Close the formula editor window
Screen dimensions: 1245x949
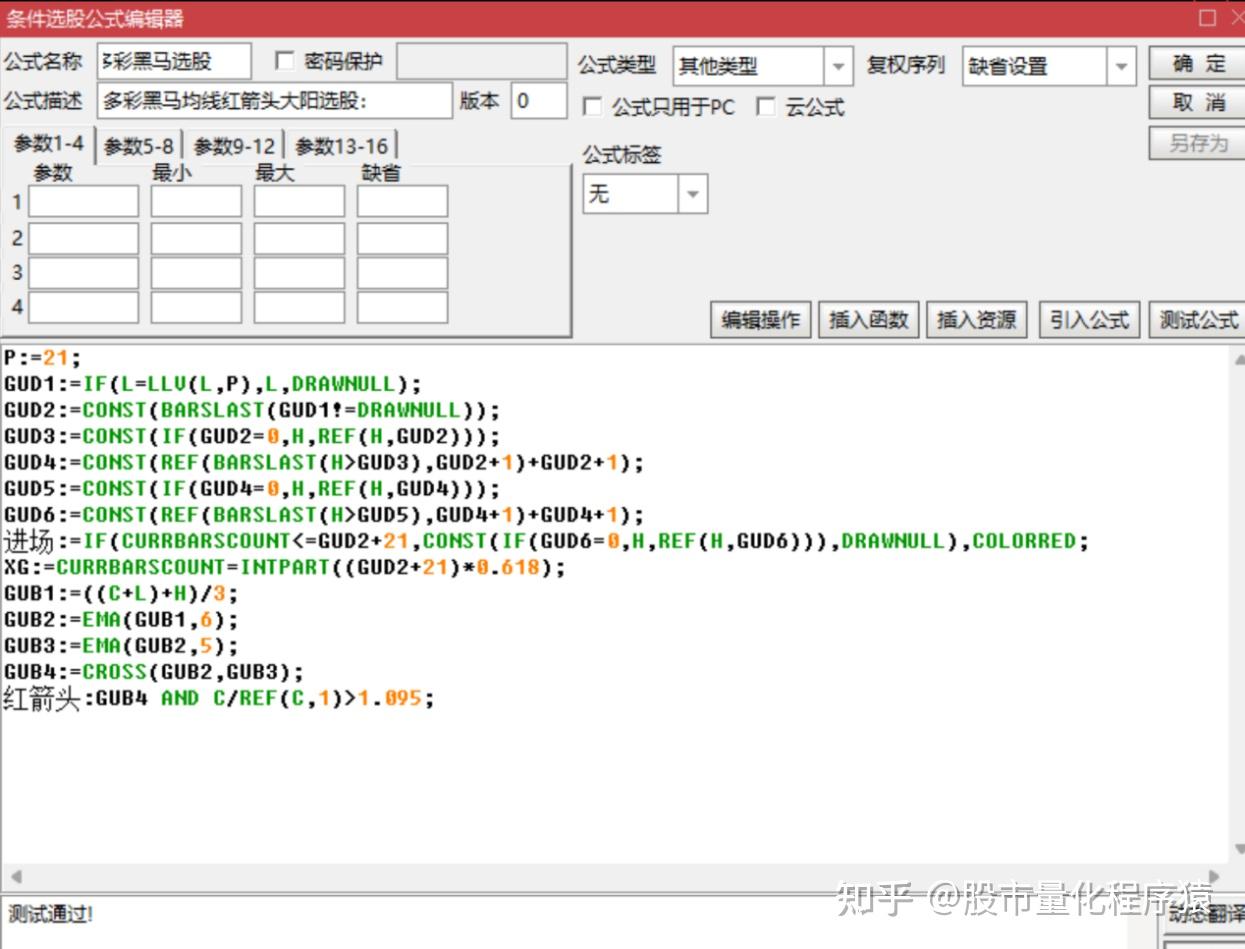(1236, 18)
